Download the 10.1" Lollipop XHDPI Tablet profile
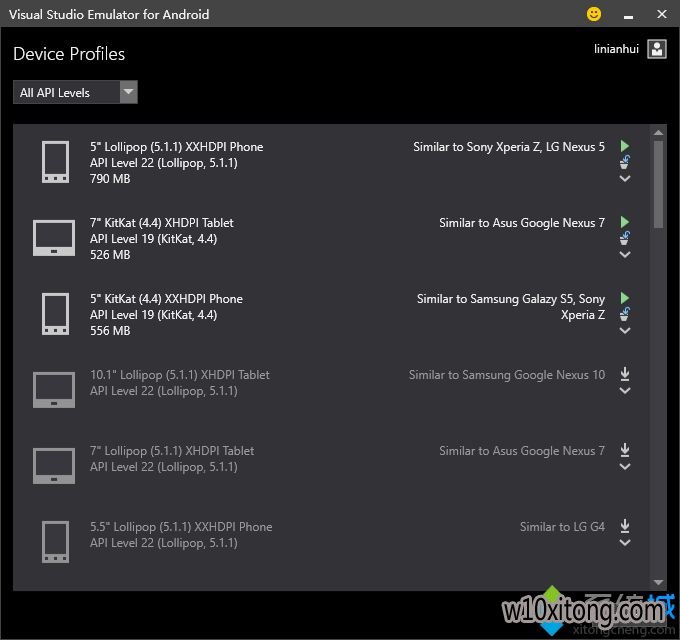 pos(624,374)
